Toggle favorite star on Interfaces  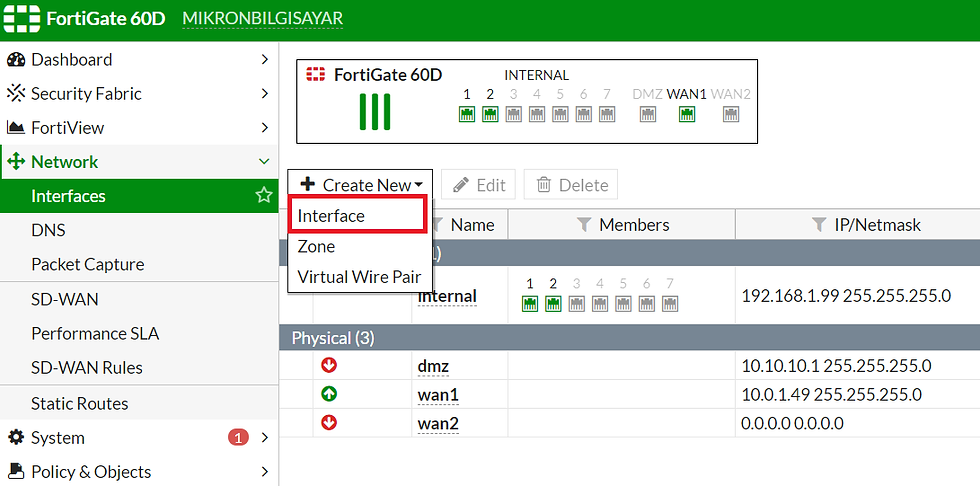pyautogui.click(x=264, y=196)
